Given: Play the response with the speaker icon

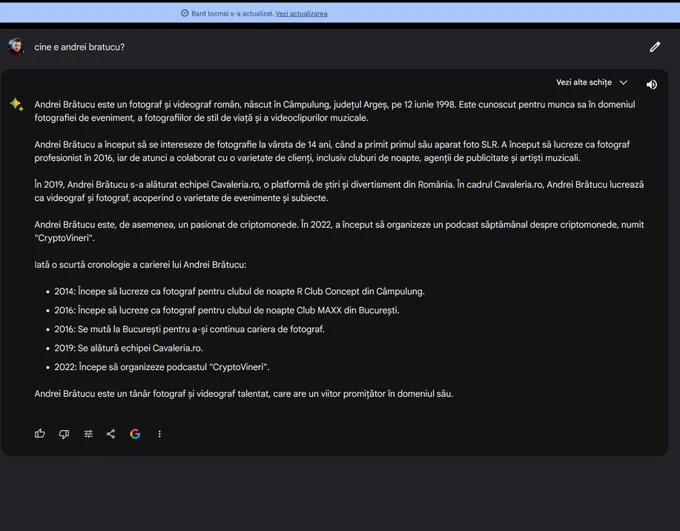Looking at the screenshot, I should pos(651,85).
